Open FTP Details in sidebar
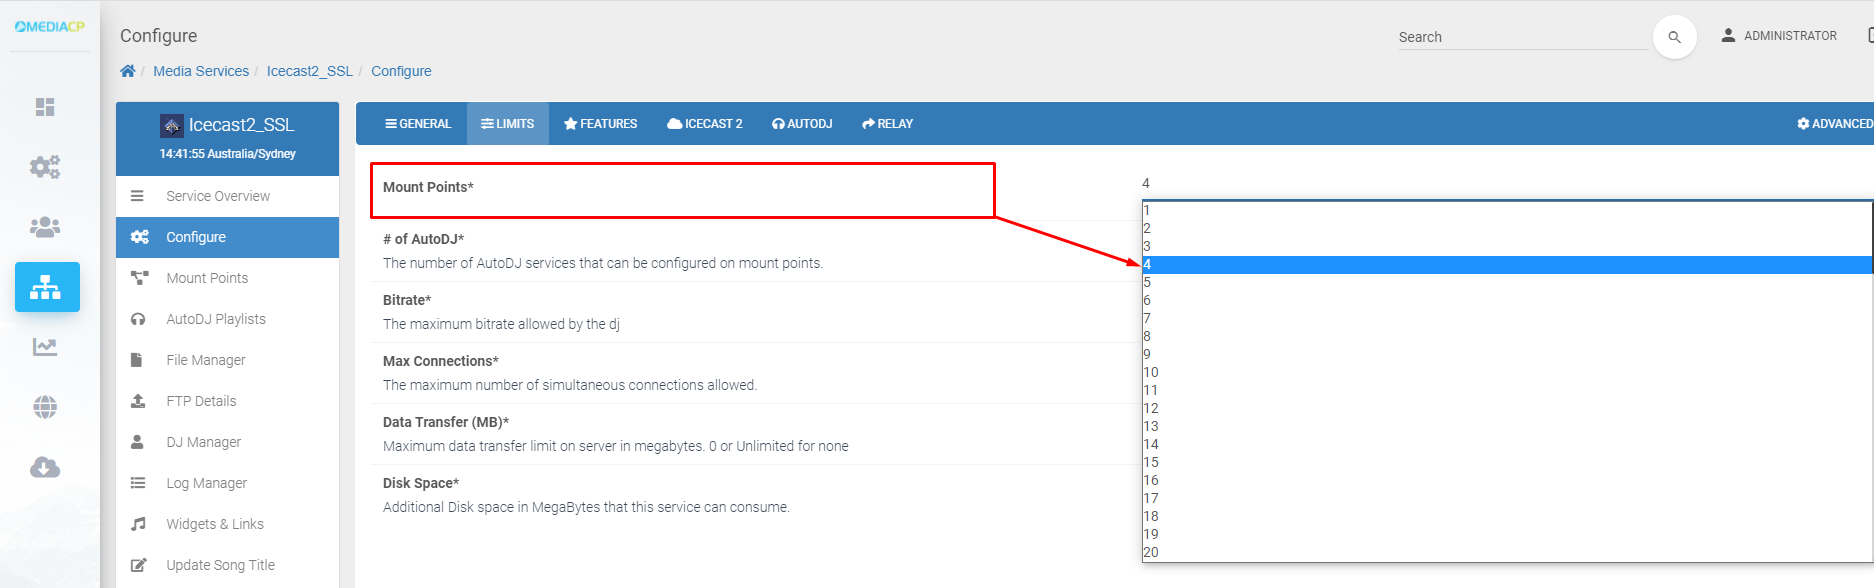The height and width of the screenshot is (588, 1874). 228,401
